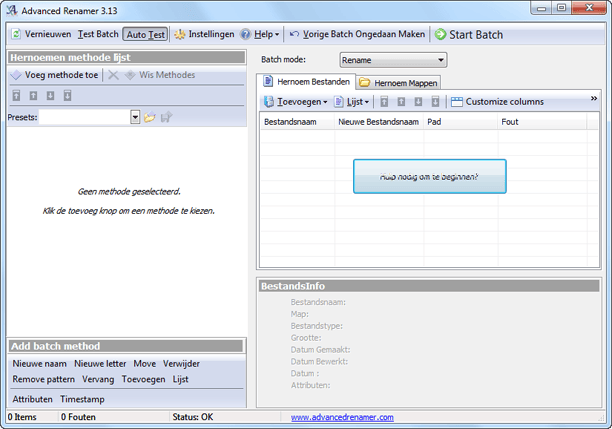Viewport: 612px width, 429px height.
Task: Click Voeg methode toe
Action: click(x=54, y=75)
